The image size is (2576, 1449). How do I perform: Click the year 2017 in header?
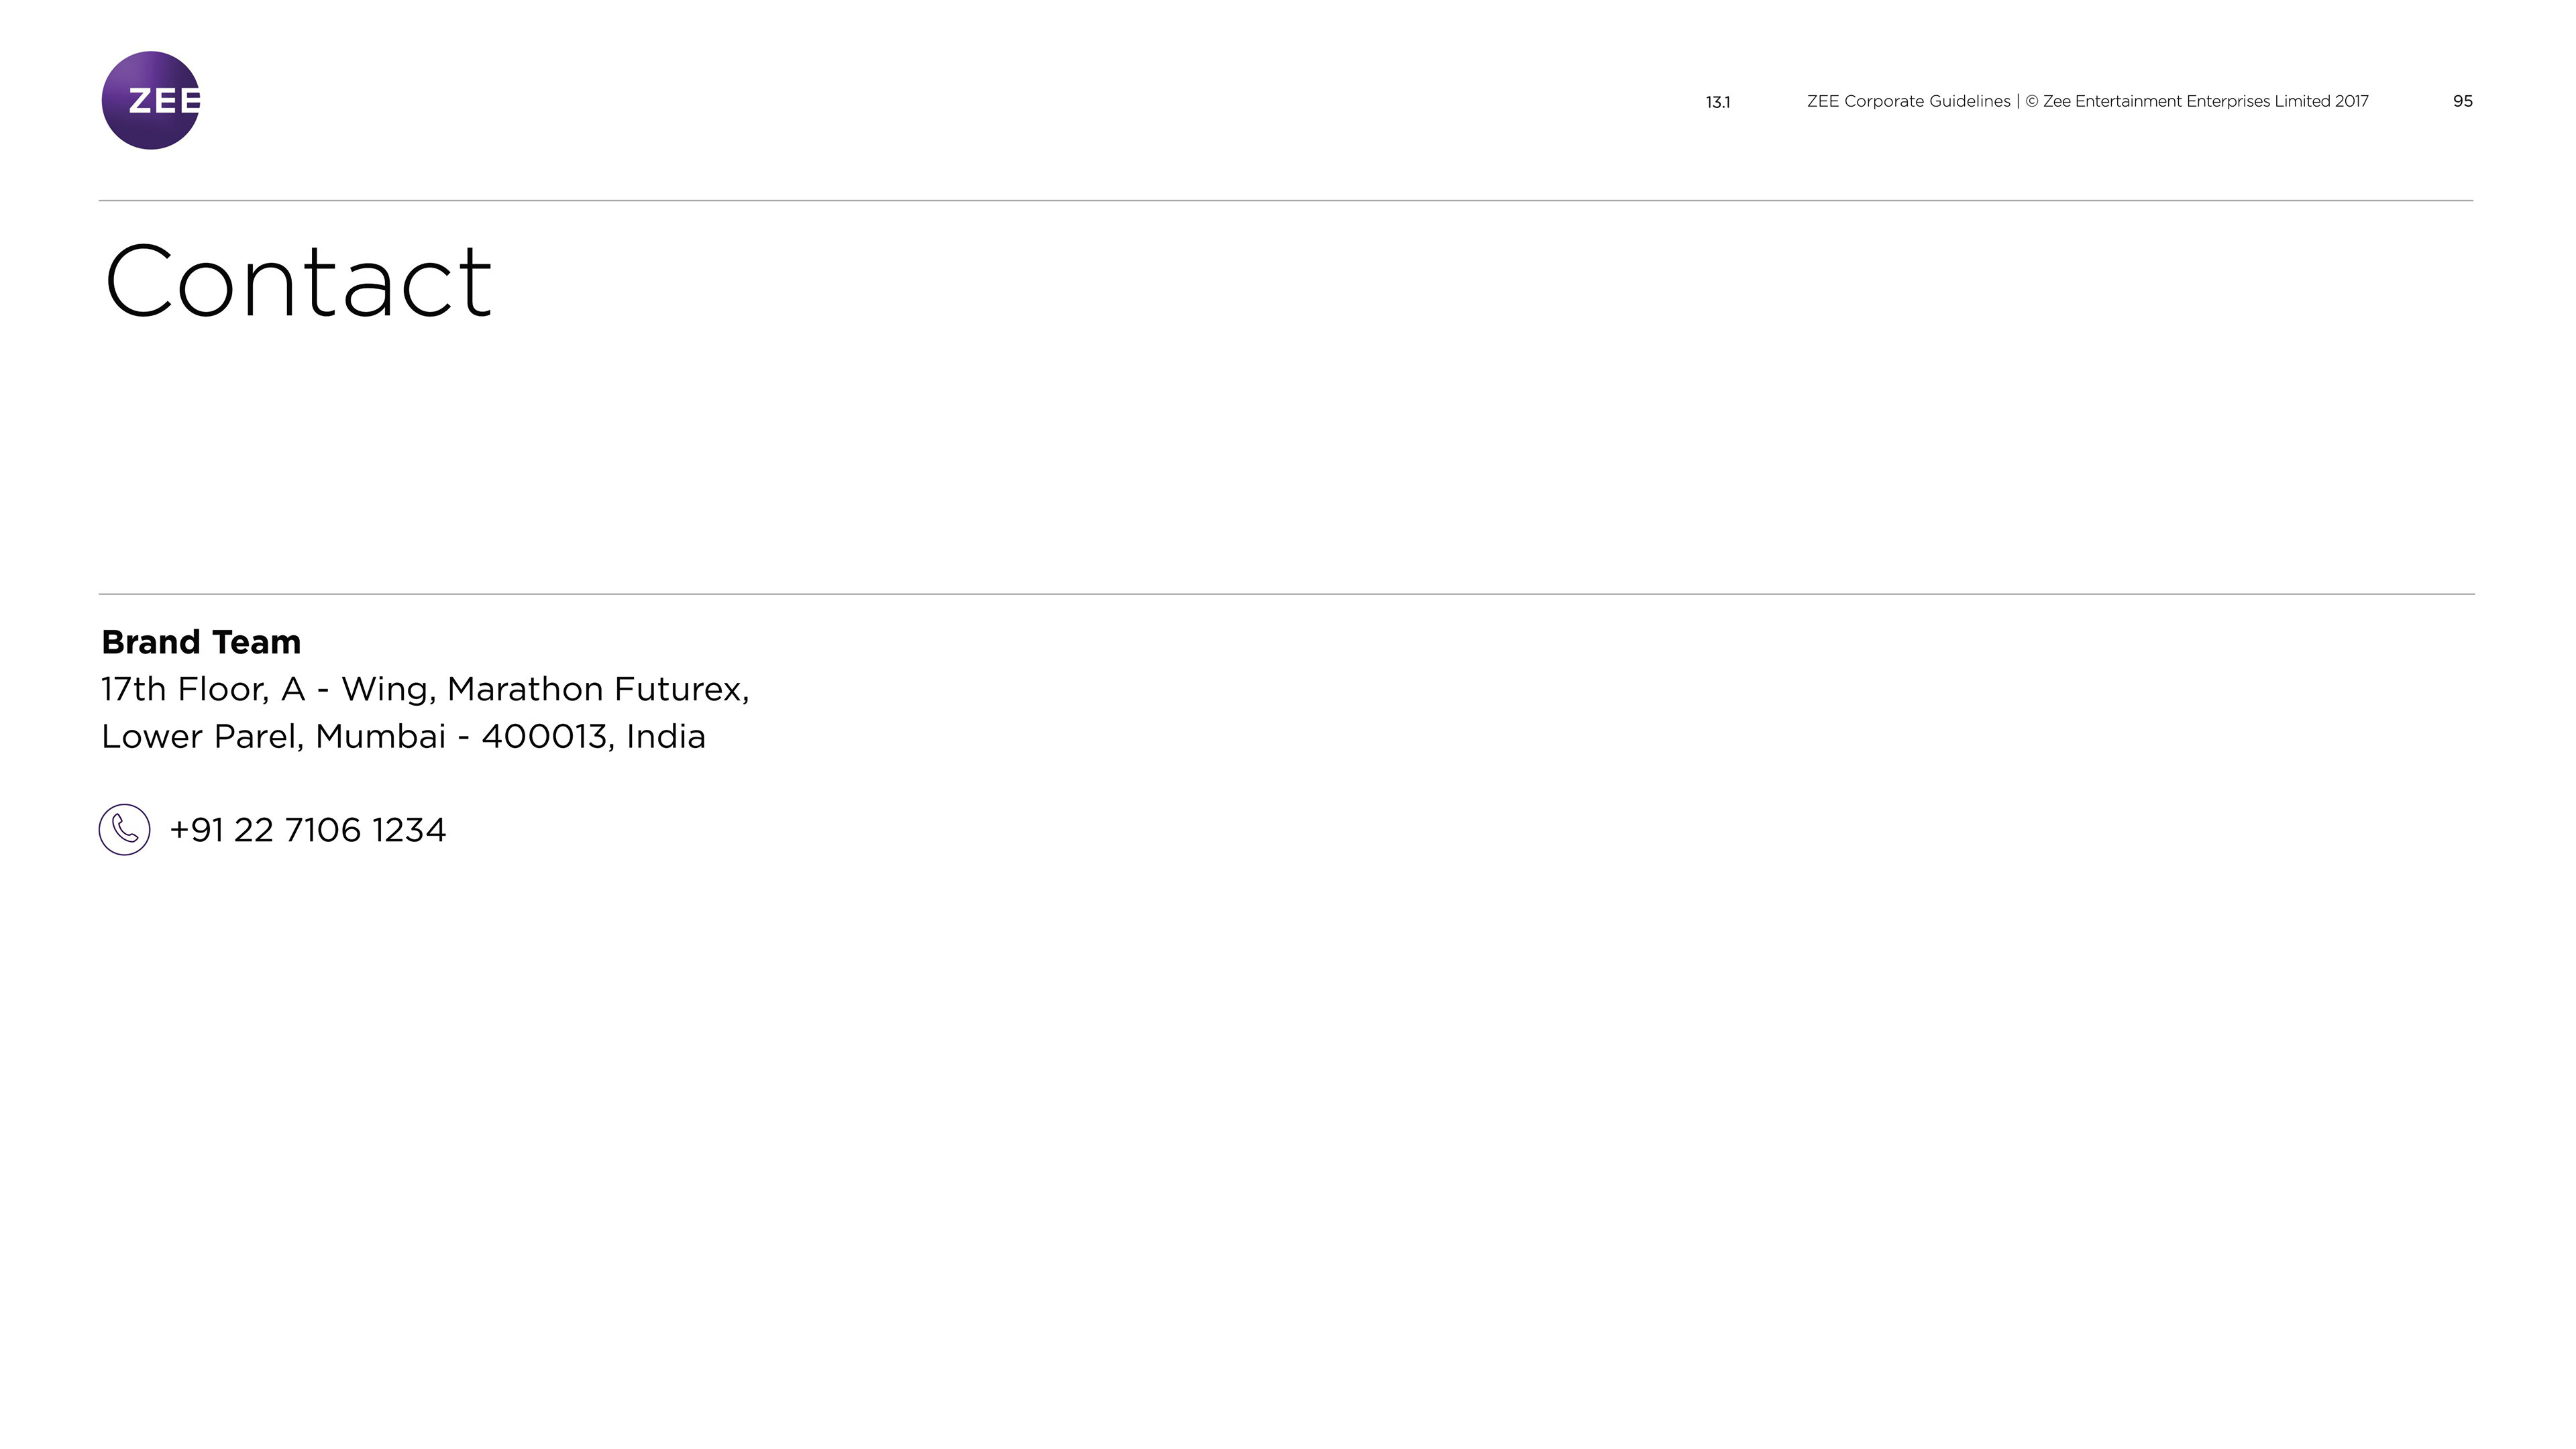tap(2351, 102)
